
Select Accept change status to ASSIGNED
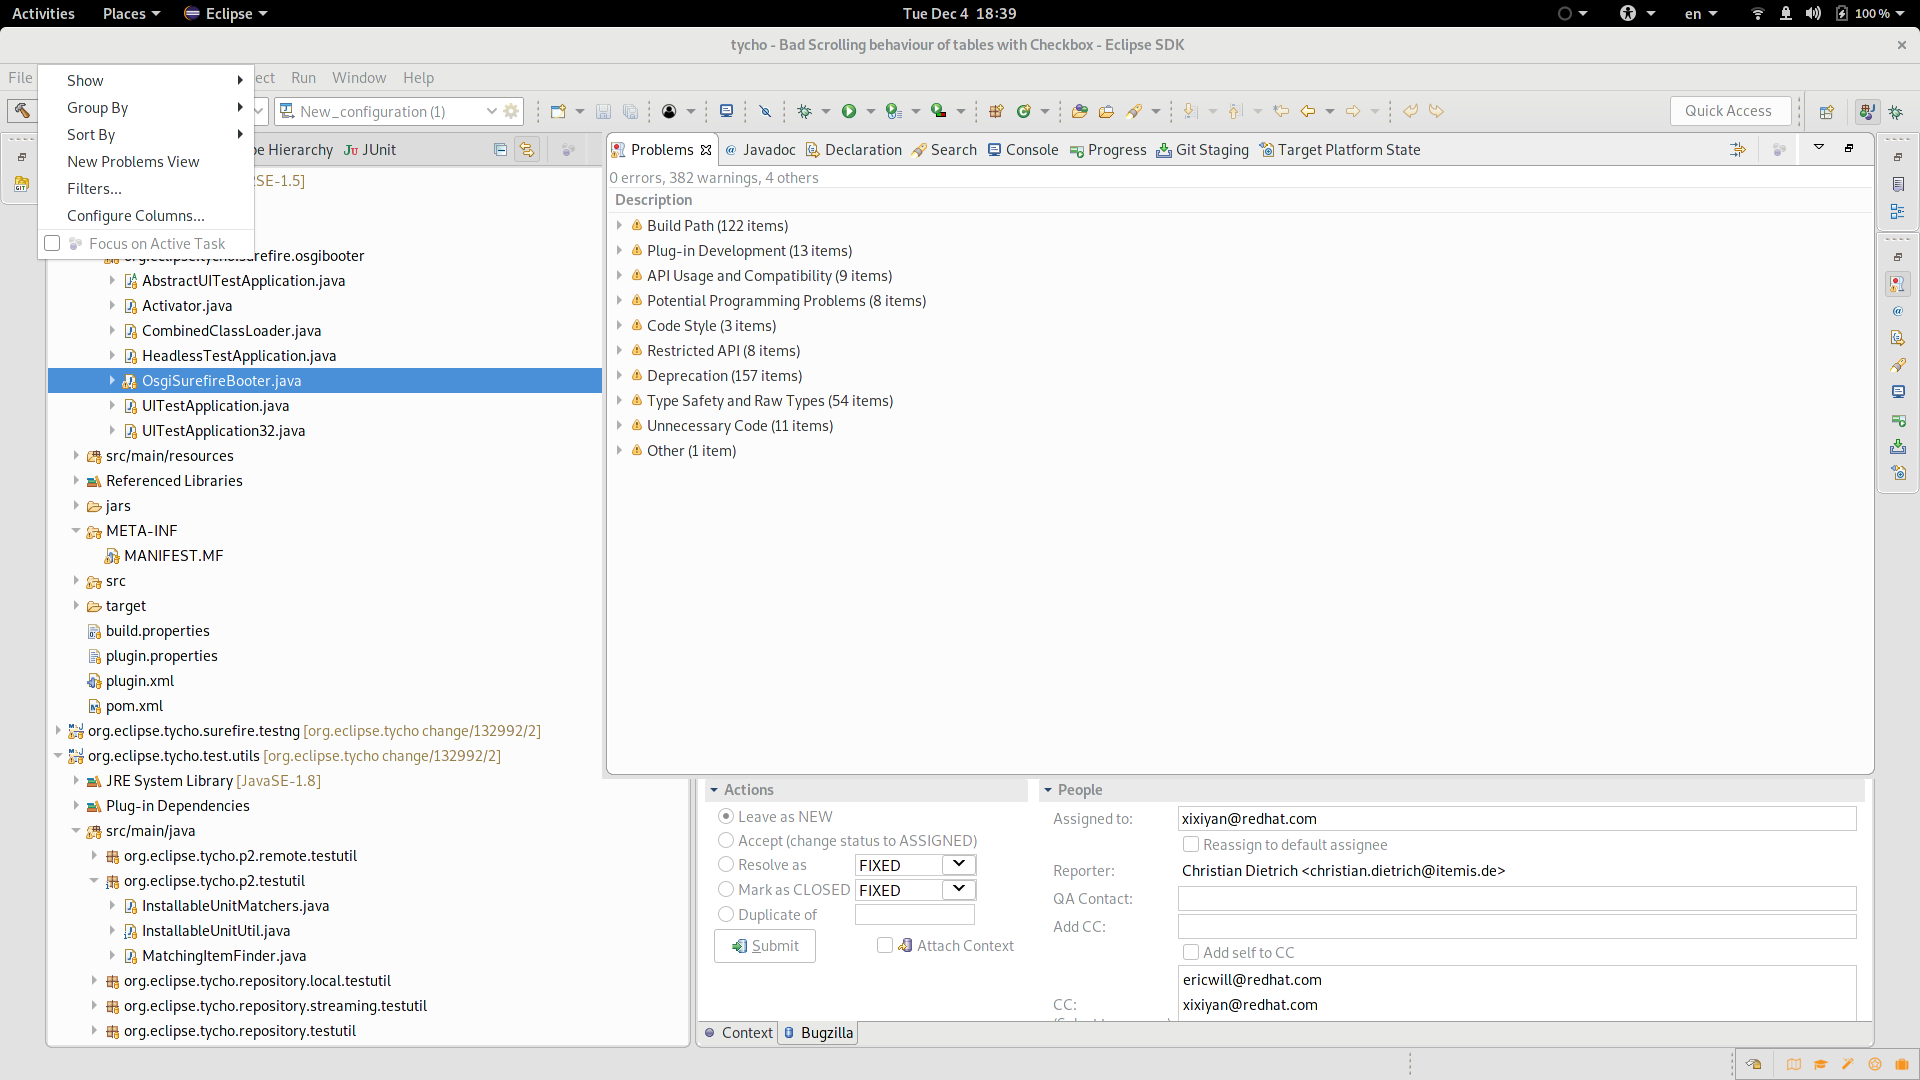tap(726, 841)
